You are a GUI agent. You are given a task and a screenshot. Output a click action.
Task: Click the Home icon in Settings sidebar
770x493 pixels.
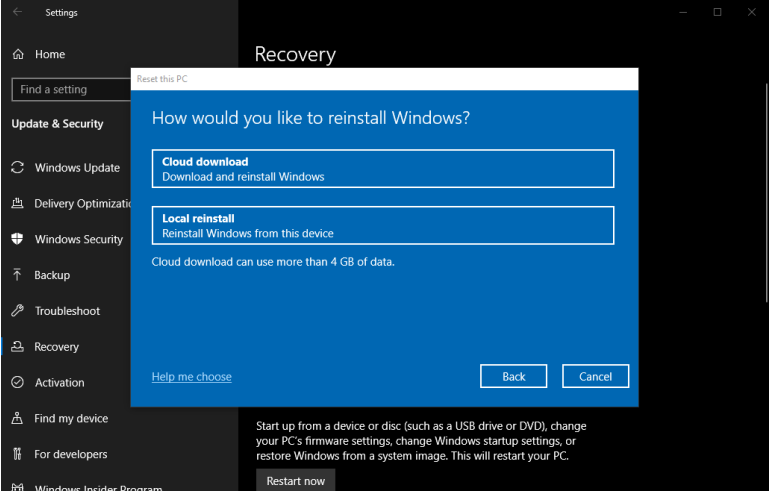(18, 54)
